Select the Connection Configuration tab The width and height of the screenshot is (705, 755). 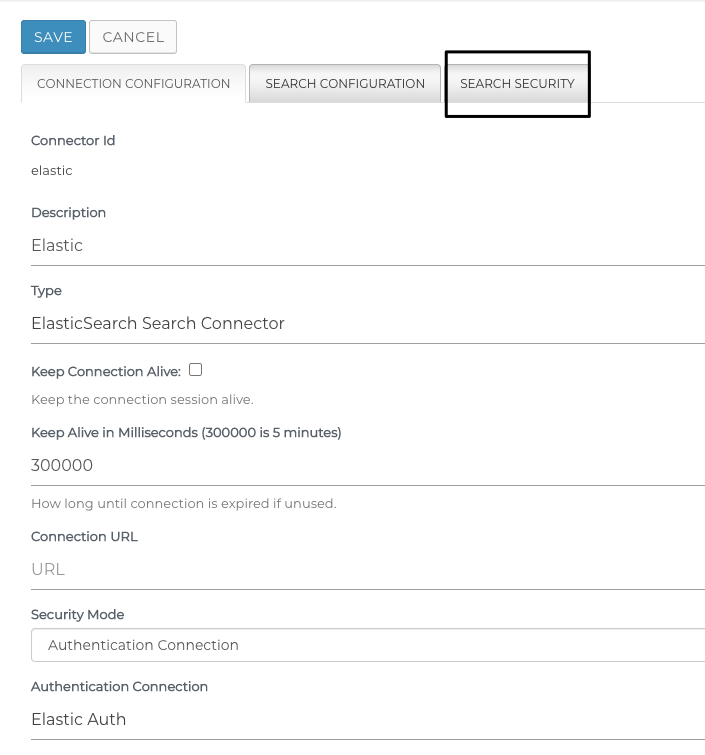[133, 84]
